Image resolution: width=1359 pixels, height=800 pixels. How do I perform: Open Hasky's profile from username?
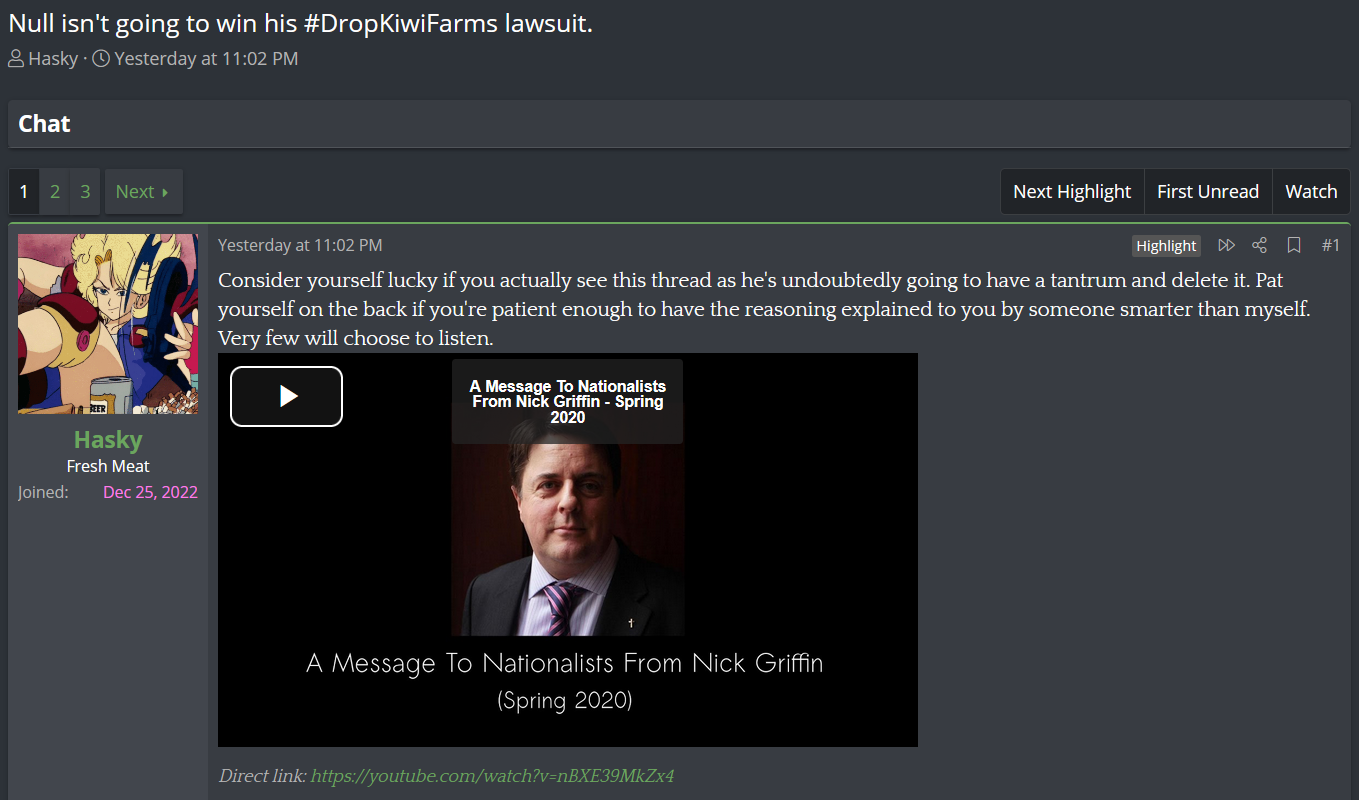click(x=108, y=440)
